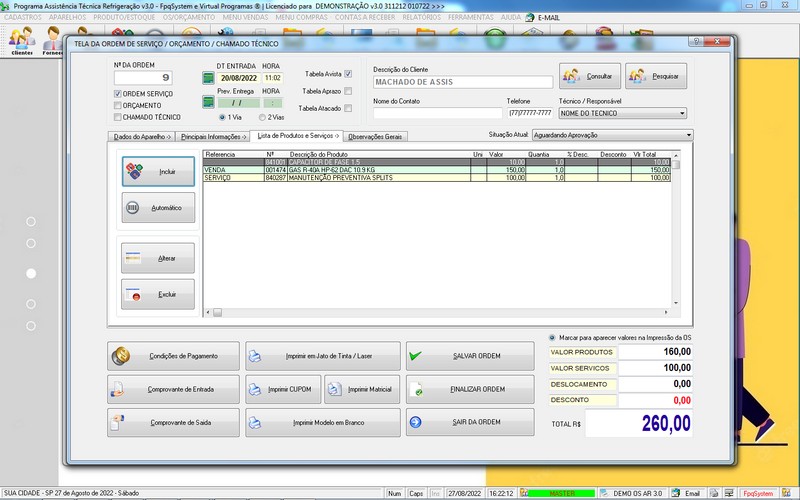Select GAS R-40A HP-62 DAC row
Image resolution: width=800 pixels, height=500 pixels.
click(x=437, y=170)
